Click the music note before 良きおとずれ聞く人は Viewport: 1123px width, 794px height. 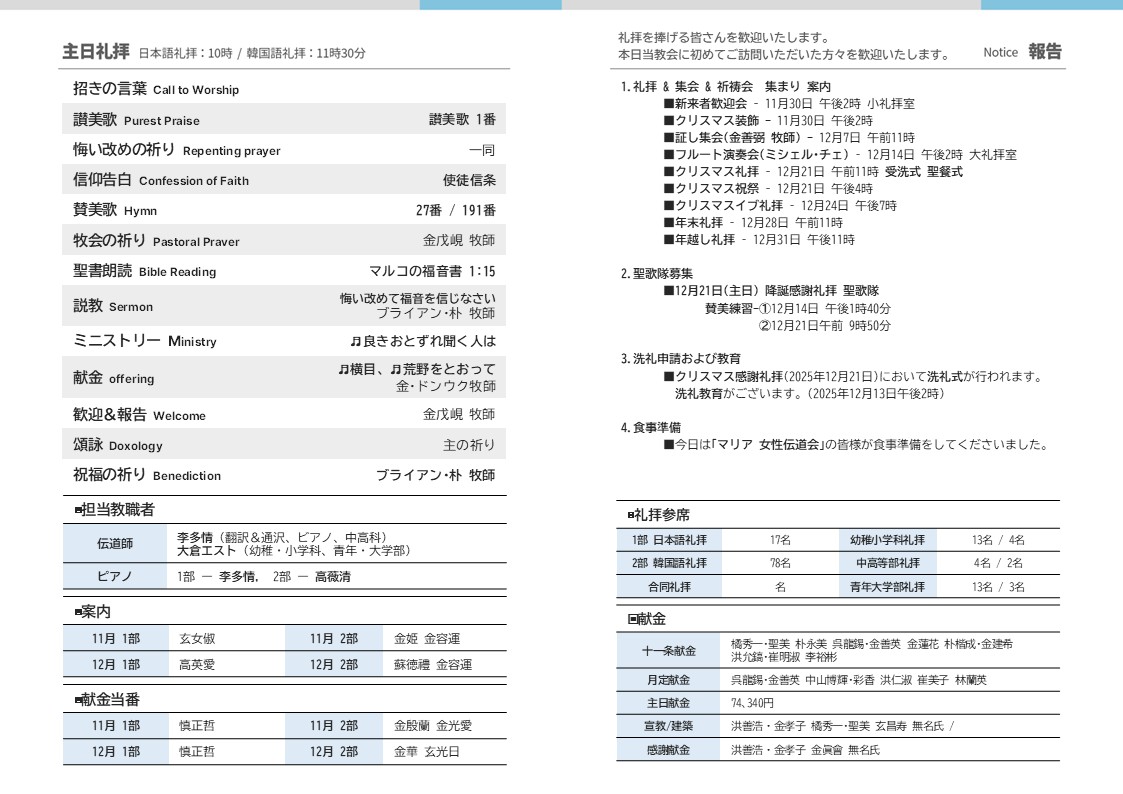click(355, 341)
